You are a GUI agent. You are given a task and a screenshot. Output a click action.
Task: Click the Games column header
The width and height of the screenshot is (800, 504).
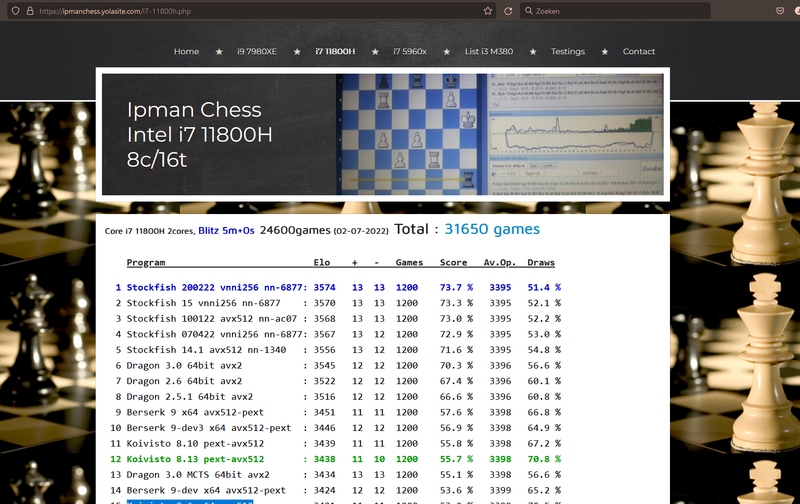409,262
